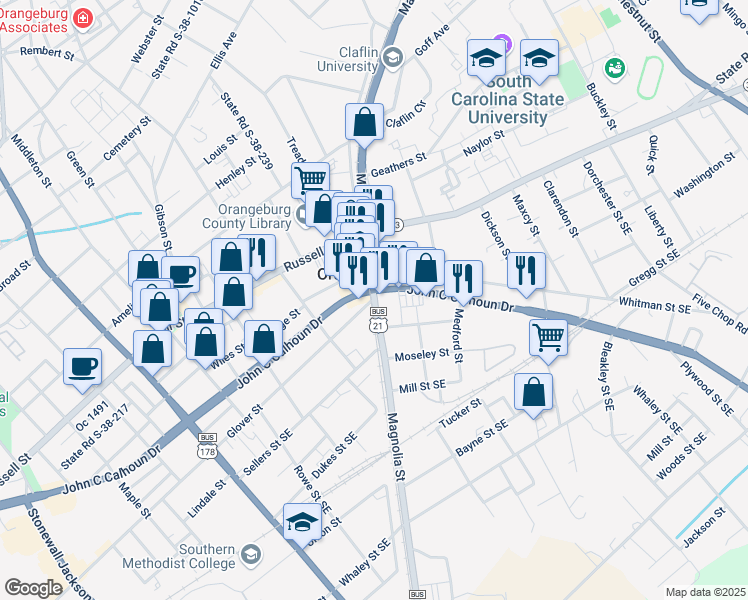
Task: Click the Mill St SE label near Magnolia St
Action: pos(422,387)
